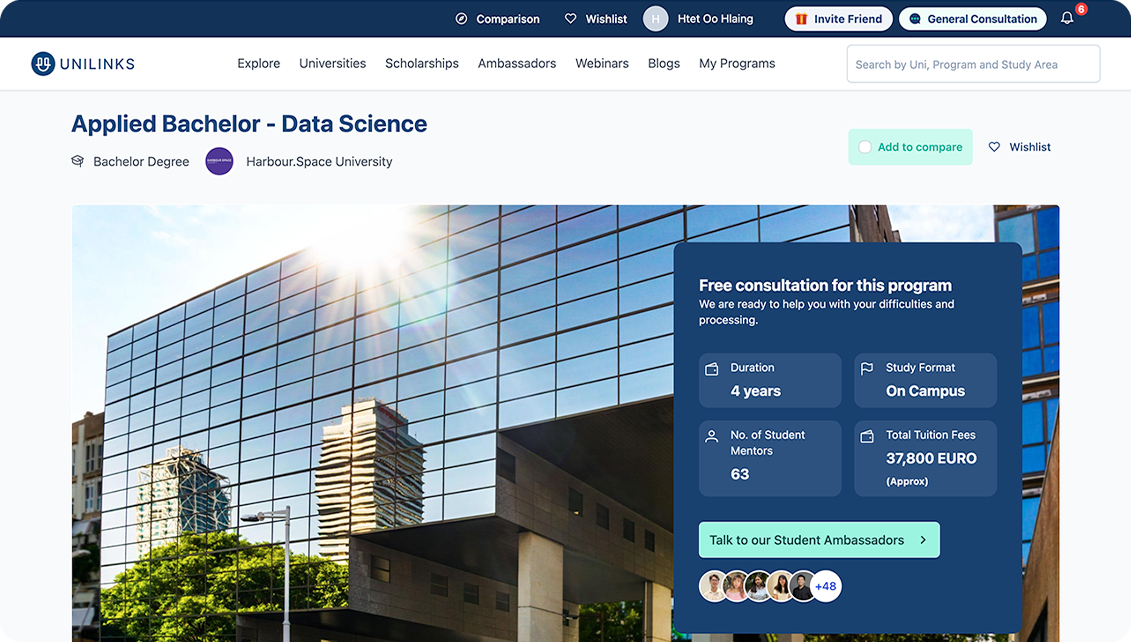This screenshot has width=1131, height=642.
Task: Click the Htet Oo Hlaing profile name
Action: (716, 19)
